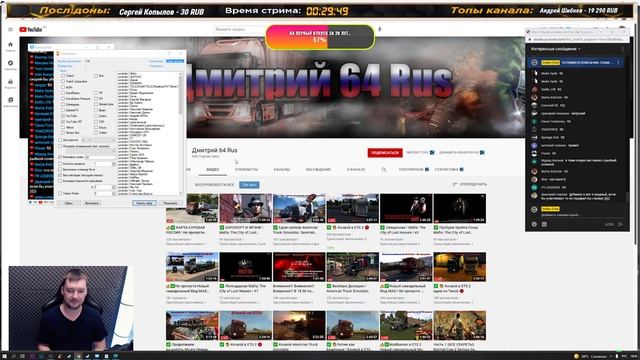Click the send message arrow icon
640x360 pixels.
(x=620, y=224)
